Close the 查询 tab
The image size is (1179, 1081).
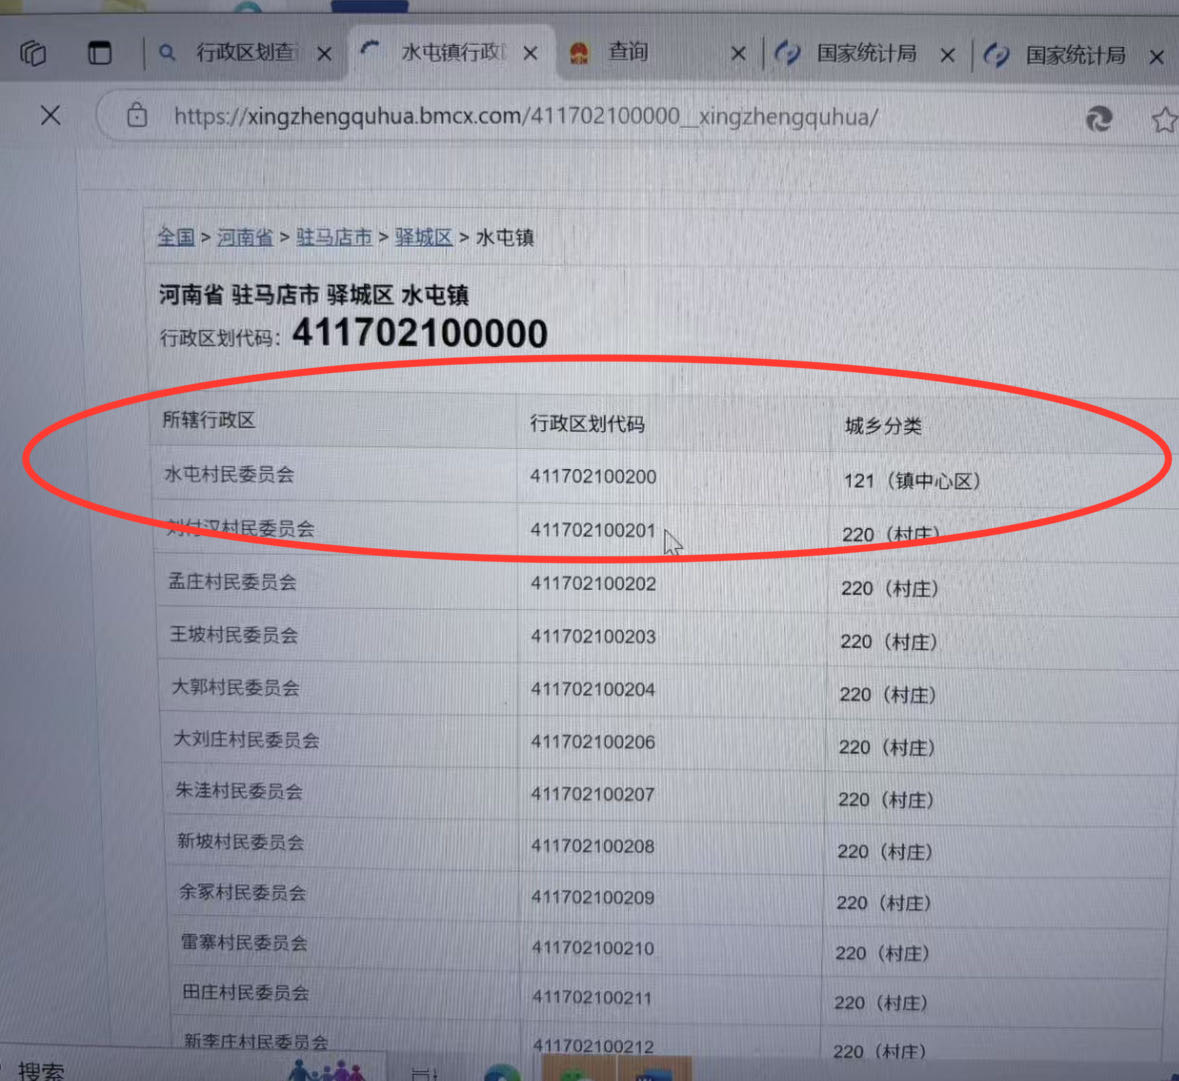738,53
